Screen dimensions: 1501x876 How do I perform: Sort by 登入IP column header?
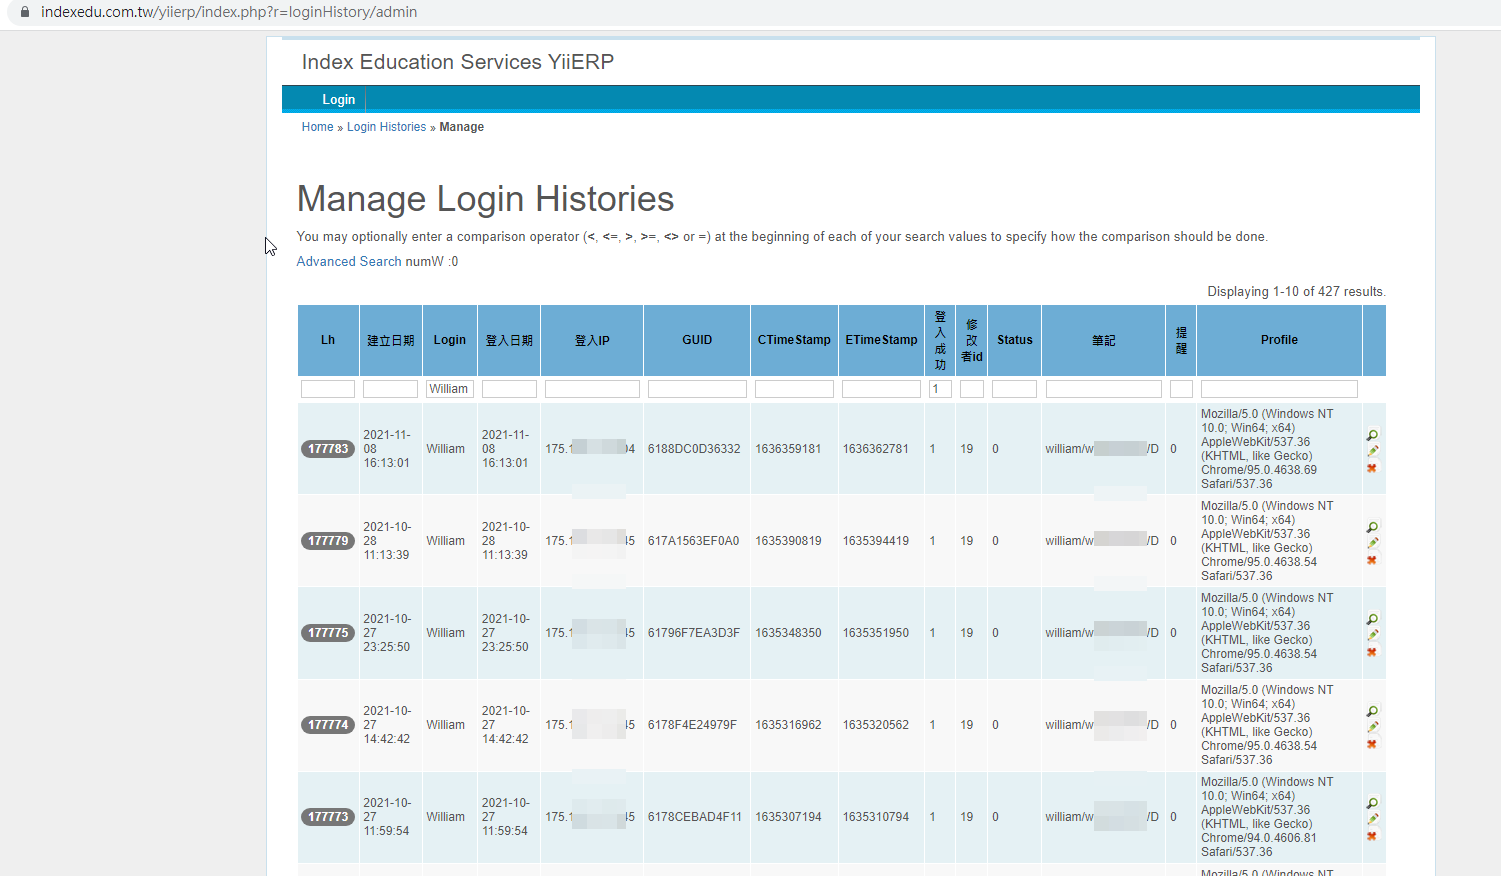[592, 340]
